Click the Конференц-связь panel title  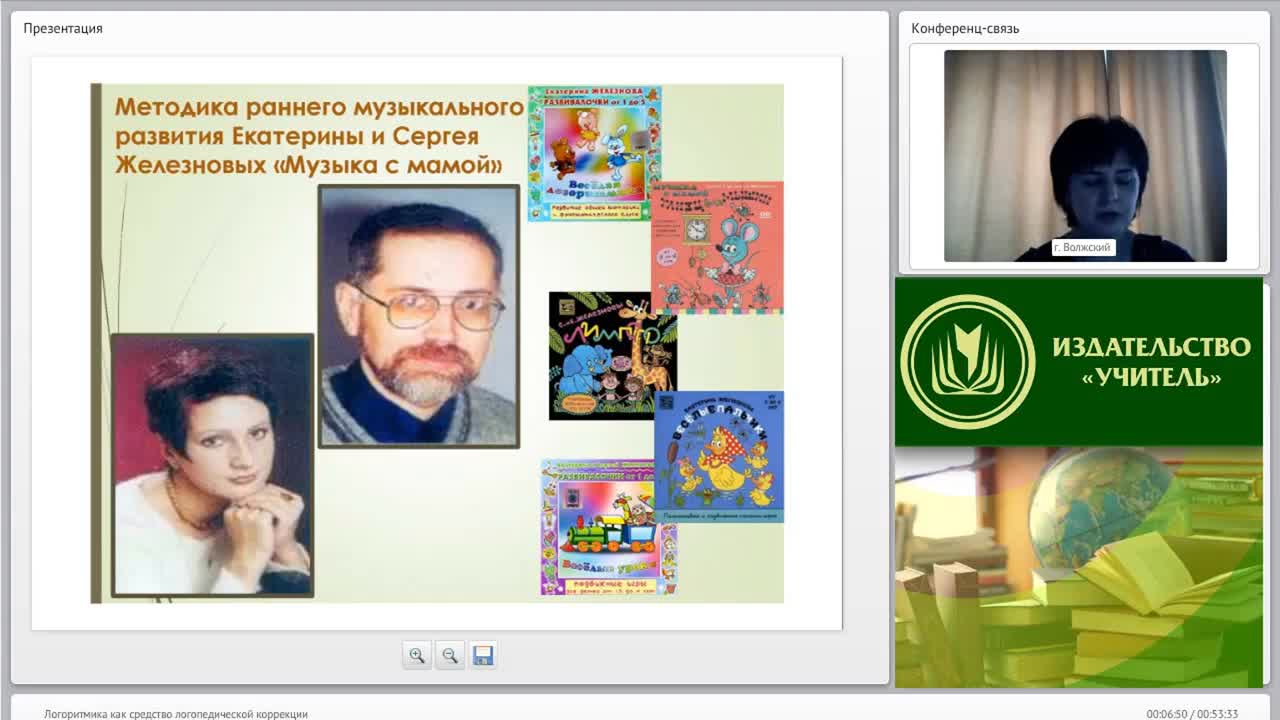click(965, 28)
